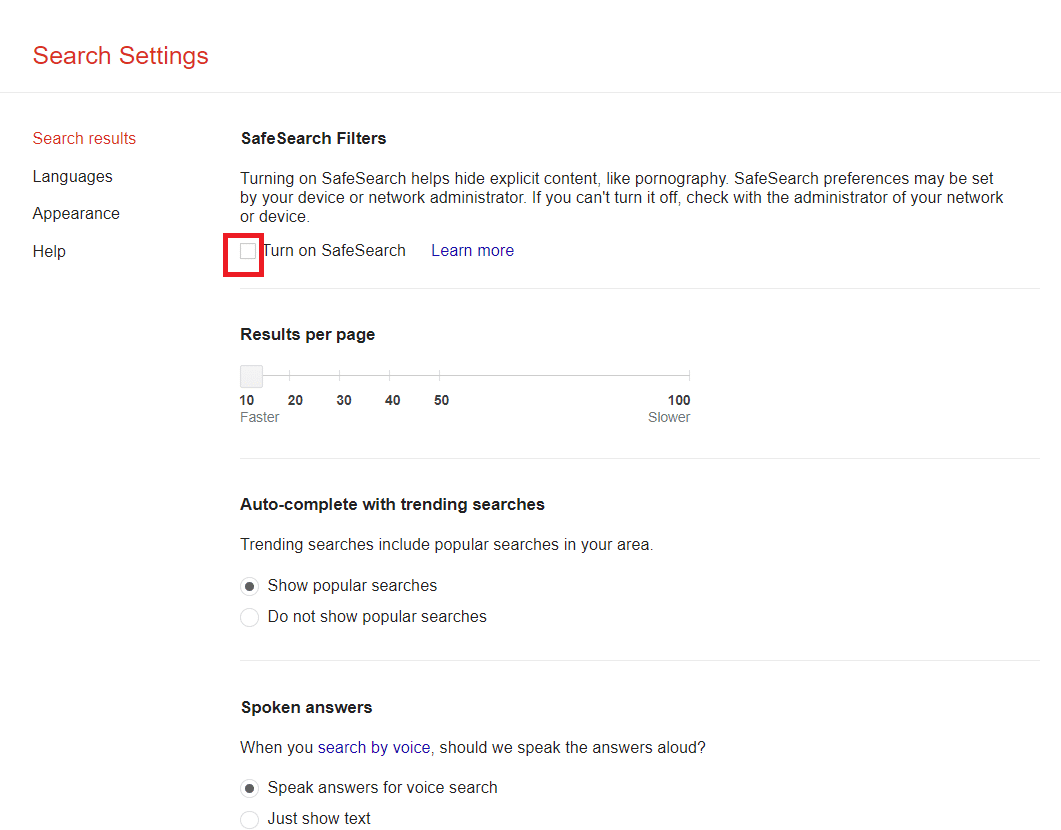Switch to Search results section
The height and width of the screenshot is (830, 1061).
click(84, 138)
